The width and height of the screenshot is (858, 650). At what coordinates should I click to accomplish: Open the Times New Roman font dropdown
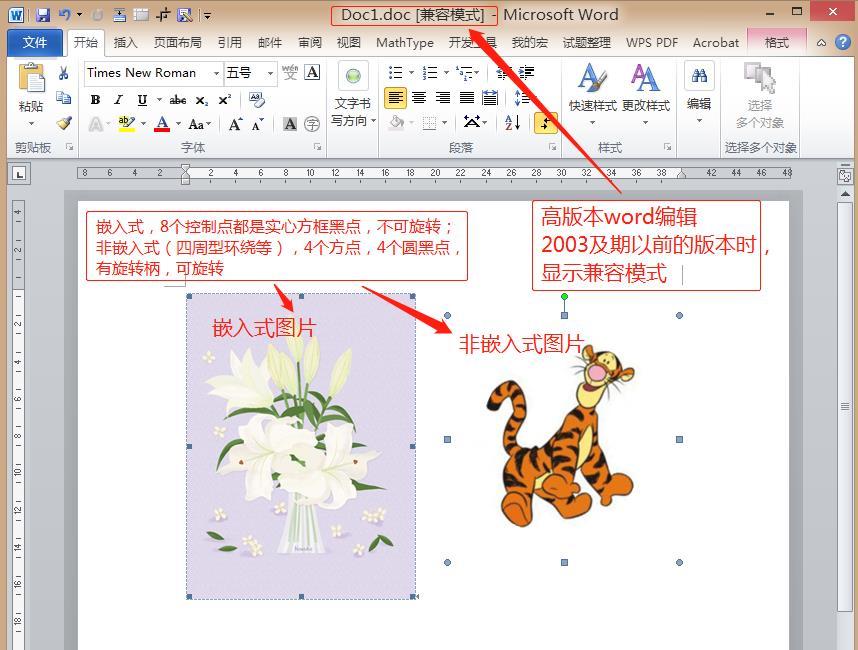218,73
